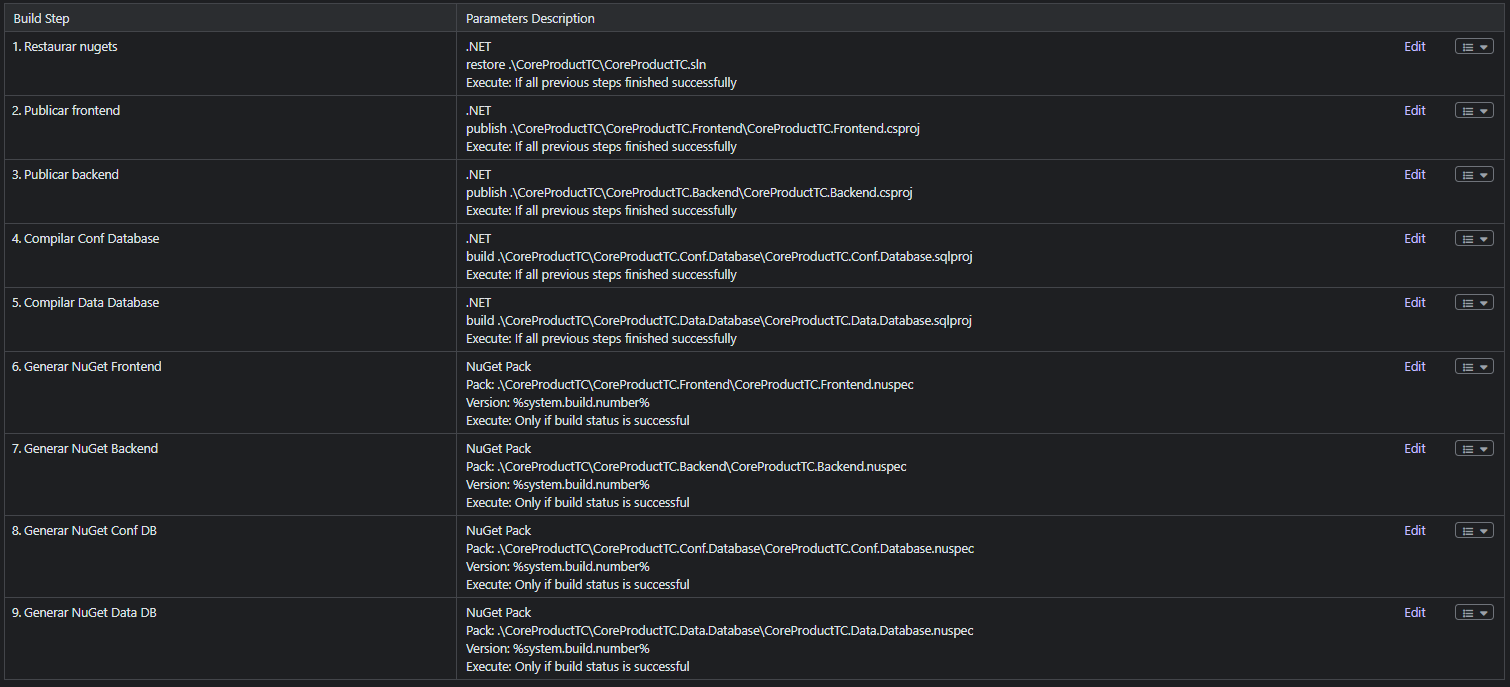Edit the Publicar frontend build step
The width and height of the screenshot is (1510, 687).
pos(1415,111)
